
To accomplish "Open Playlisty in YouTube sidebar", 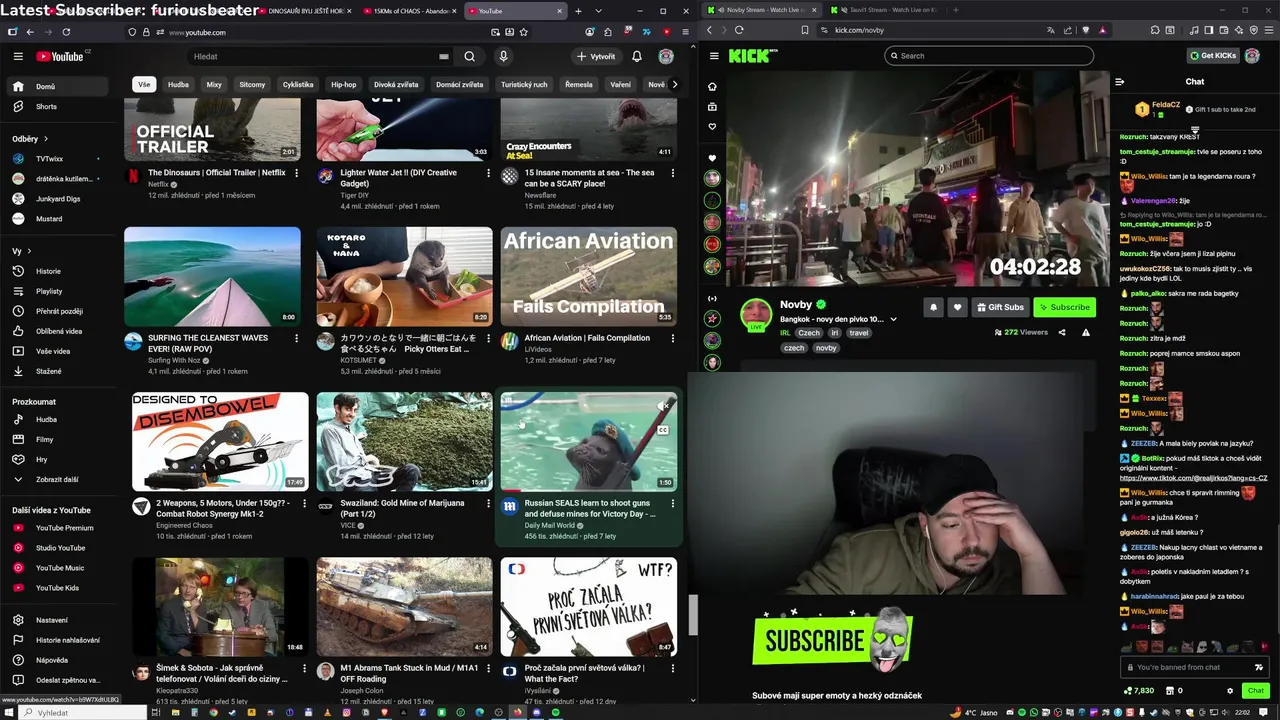I will coord(49,291).
